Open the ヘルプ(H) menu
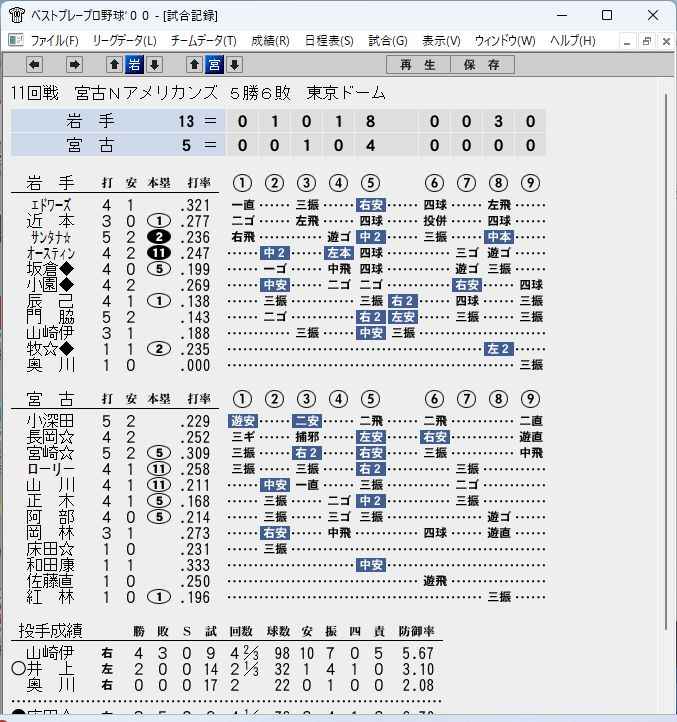This screenshot has width=677, height=722. 572,41
